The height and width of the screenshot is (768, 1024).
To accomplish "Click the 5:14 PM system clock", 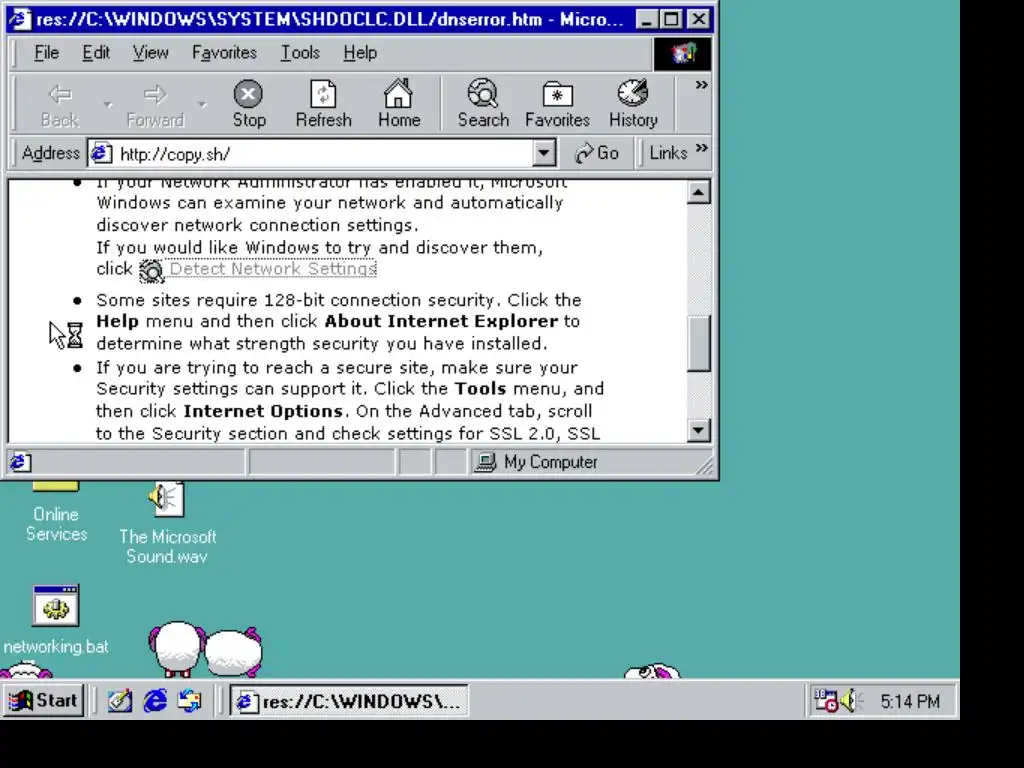I will [x=910, y=701].
